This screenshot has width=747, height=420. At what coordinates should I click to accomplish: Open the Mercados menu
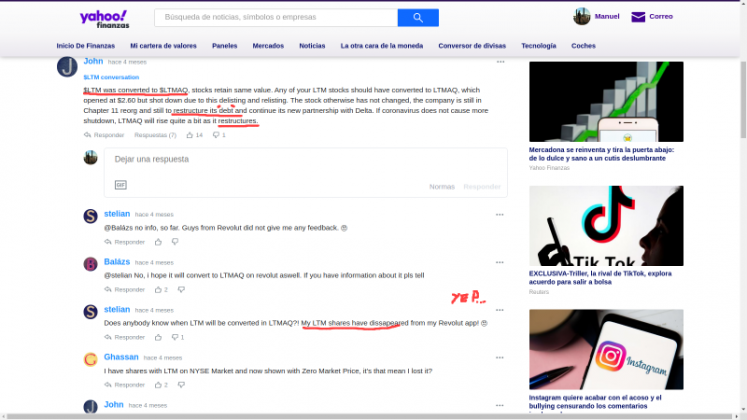pos(268,46)
